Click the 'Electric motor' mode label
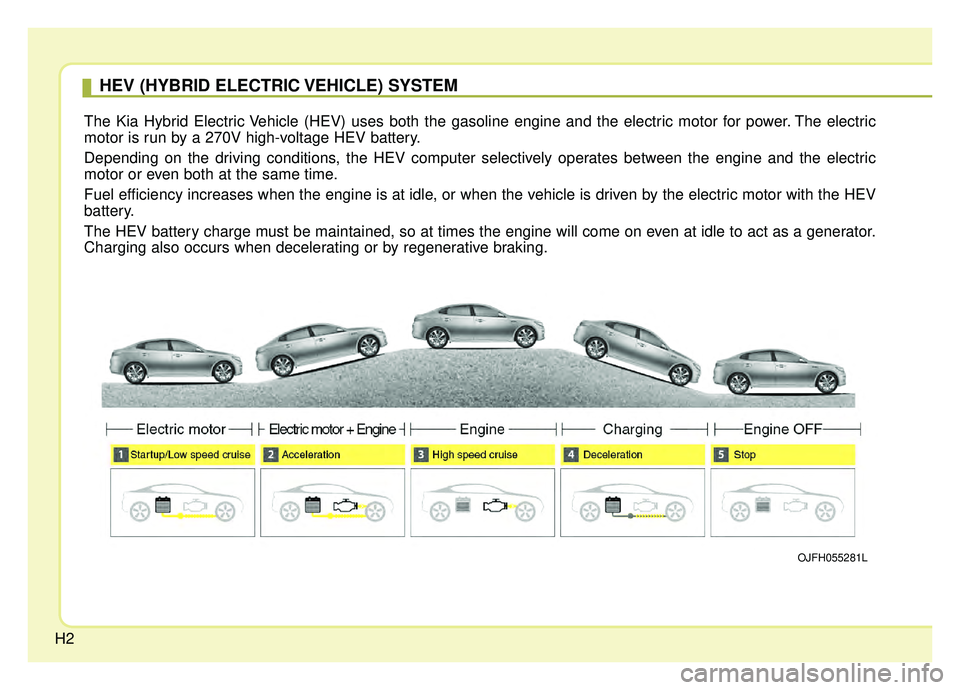 click(x=181, y=429)
